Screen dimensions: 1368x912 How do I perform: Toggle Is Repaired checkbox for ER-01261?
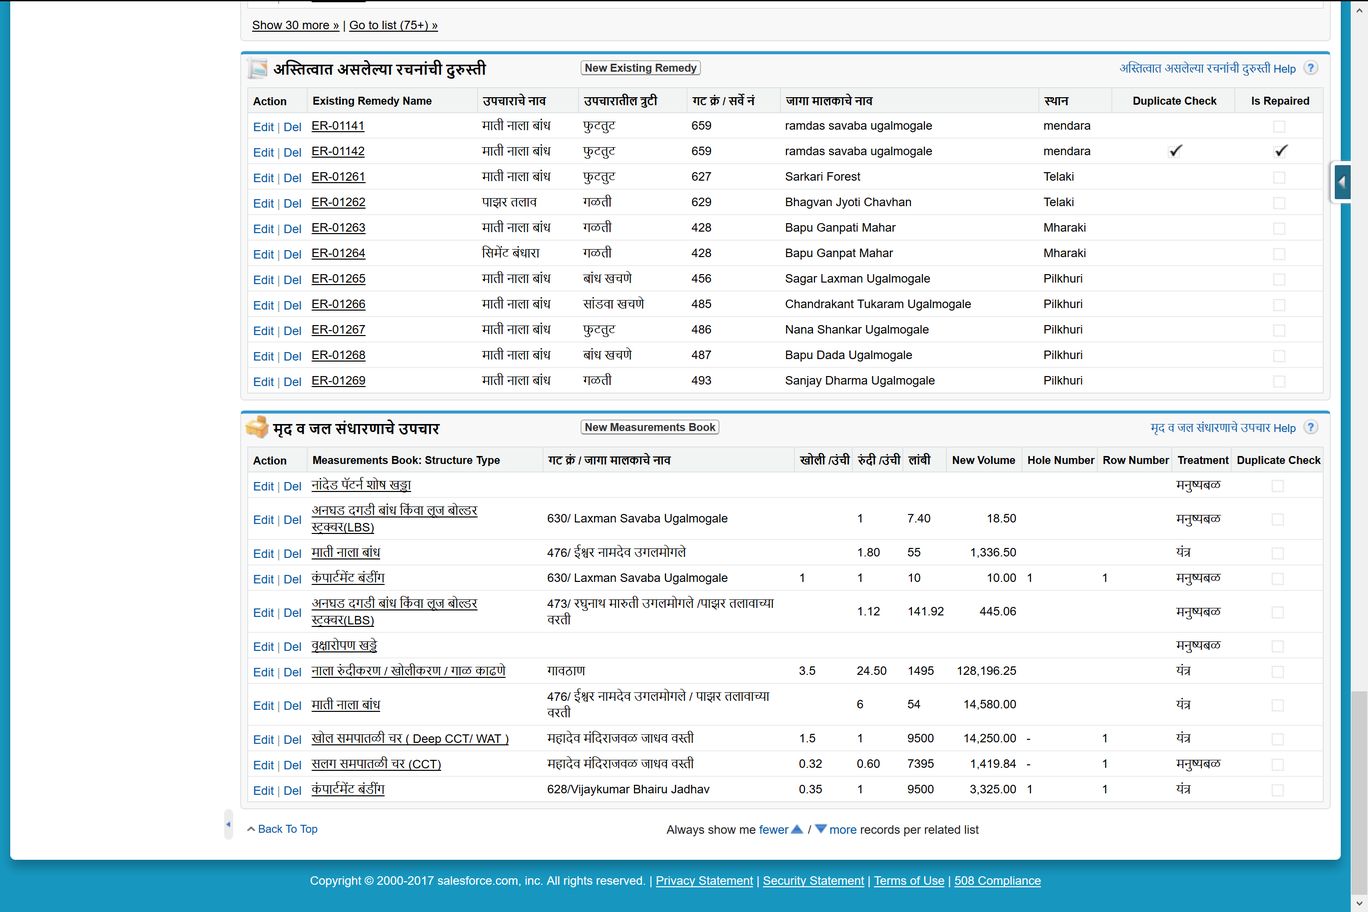point(1279,177)
